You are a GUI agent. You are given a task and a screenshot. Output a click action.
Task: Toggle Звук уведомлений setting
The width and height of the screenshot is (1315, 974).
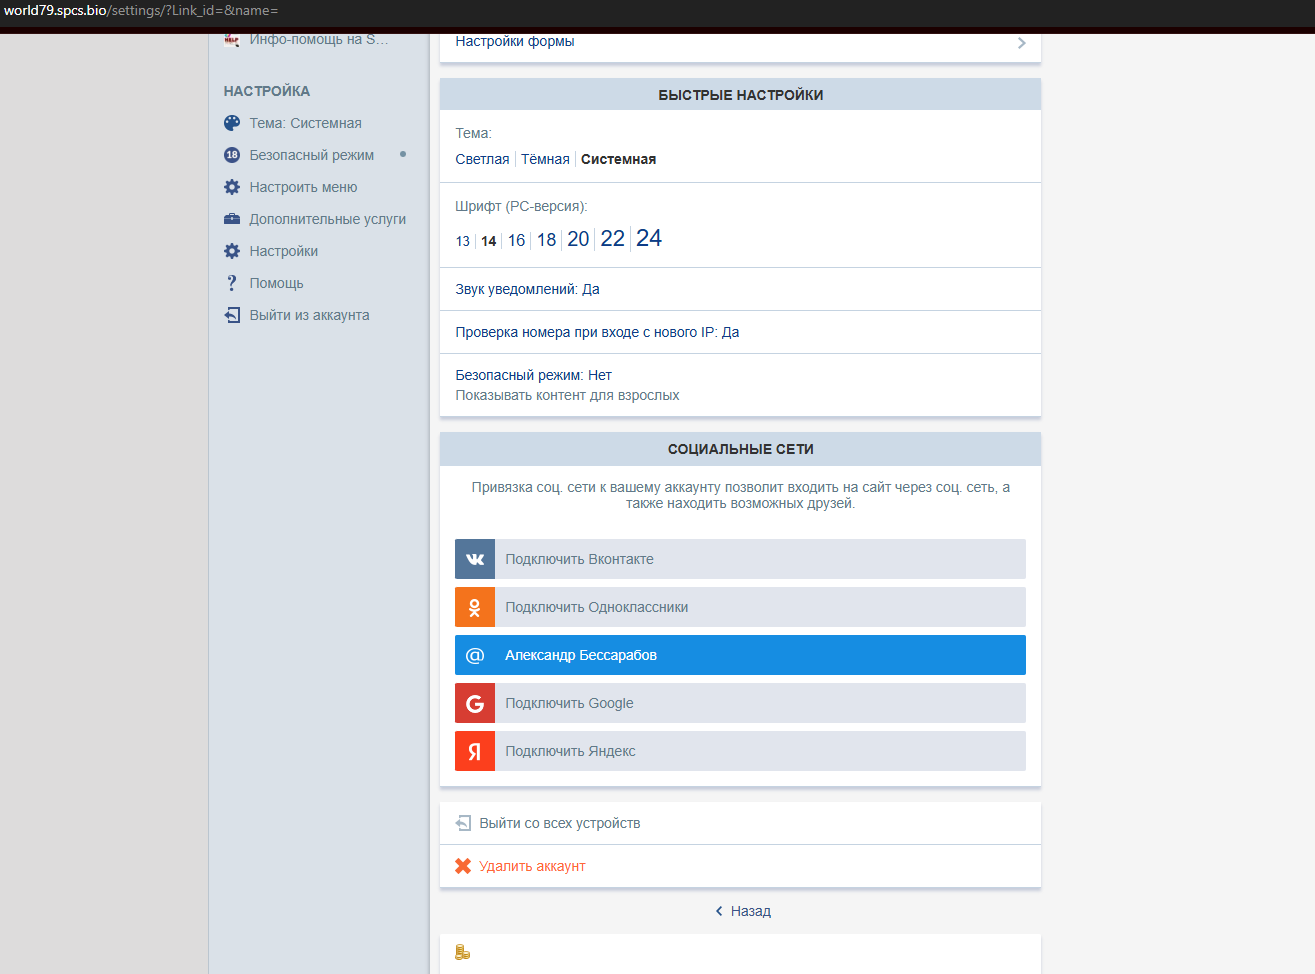(x=527, y=289)
